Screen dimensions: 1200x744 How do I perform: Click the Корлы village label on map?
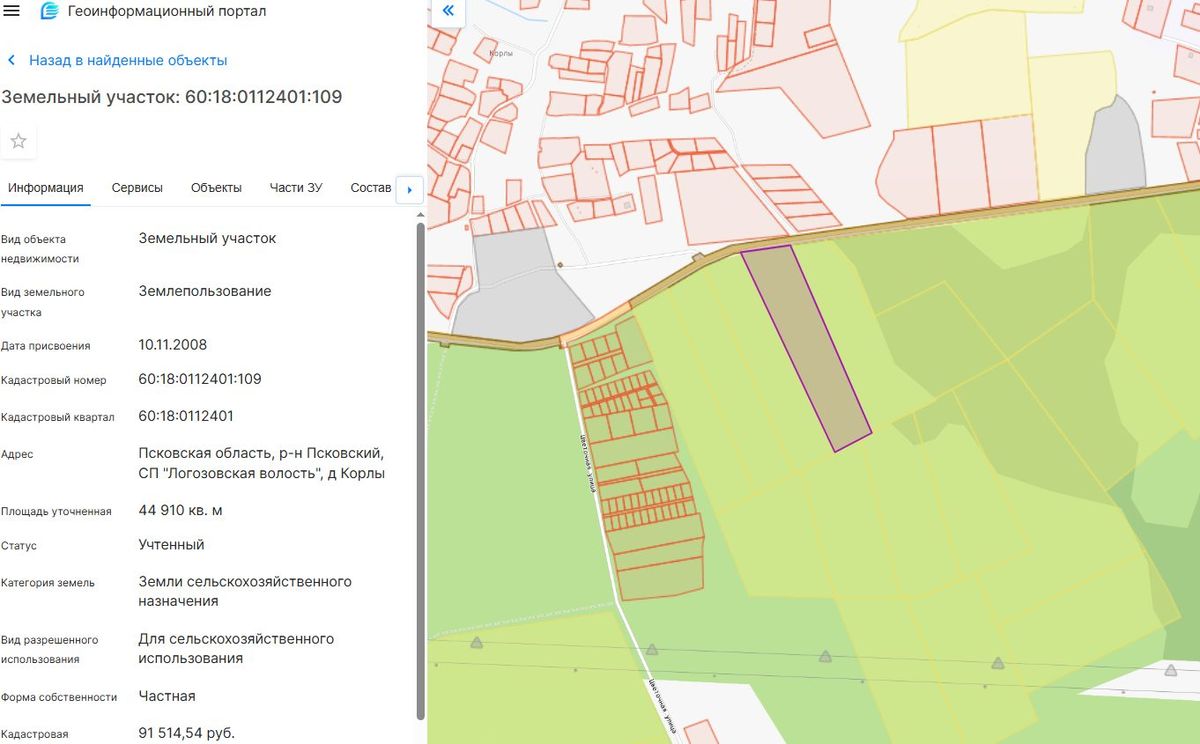tap(500, 53)
